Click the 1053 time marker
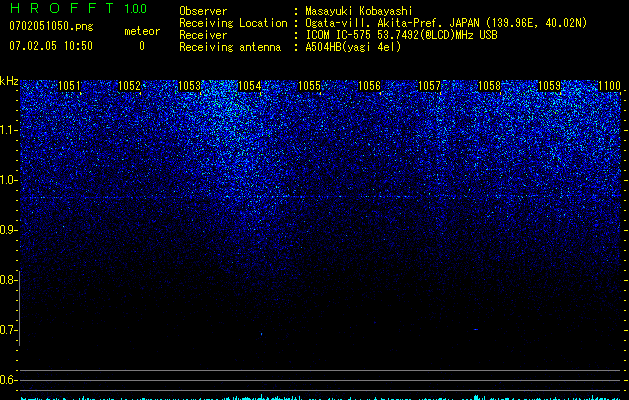This screenshot has width=629, height=400. pos(189,86)
